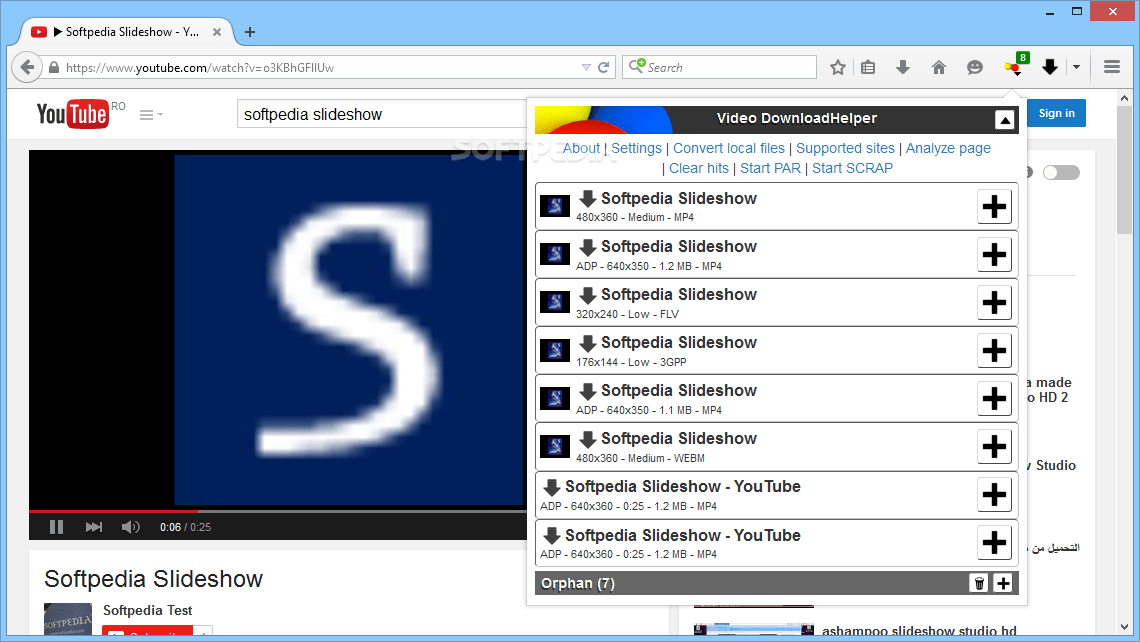Bookmark this page with the star icon
This screenshot has height=642, width=1140.
click(x=838, y=66)
